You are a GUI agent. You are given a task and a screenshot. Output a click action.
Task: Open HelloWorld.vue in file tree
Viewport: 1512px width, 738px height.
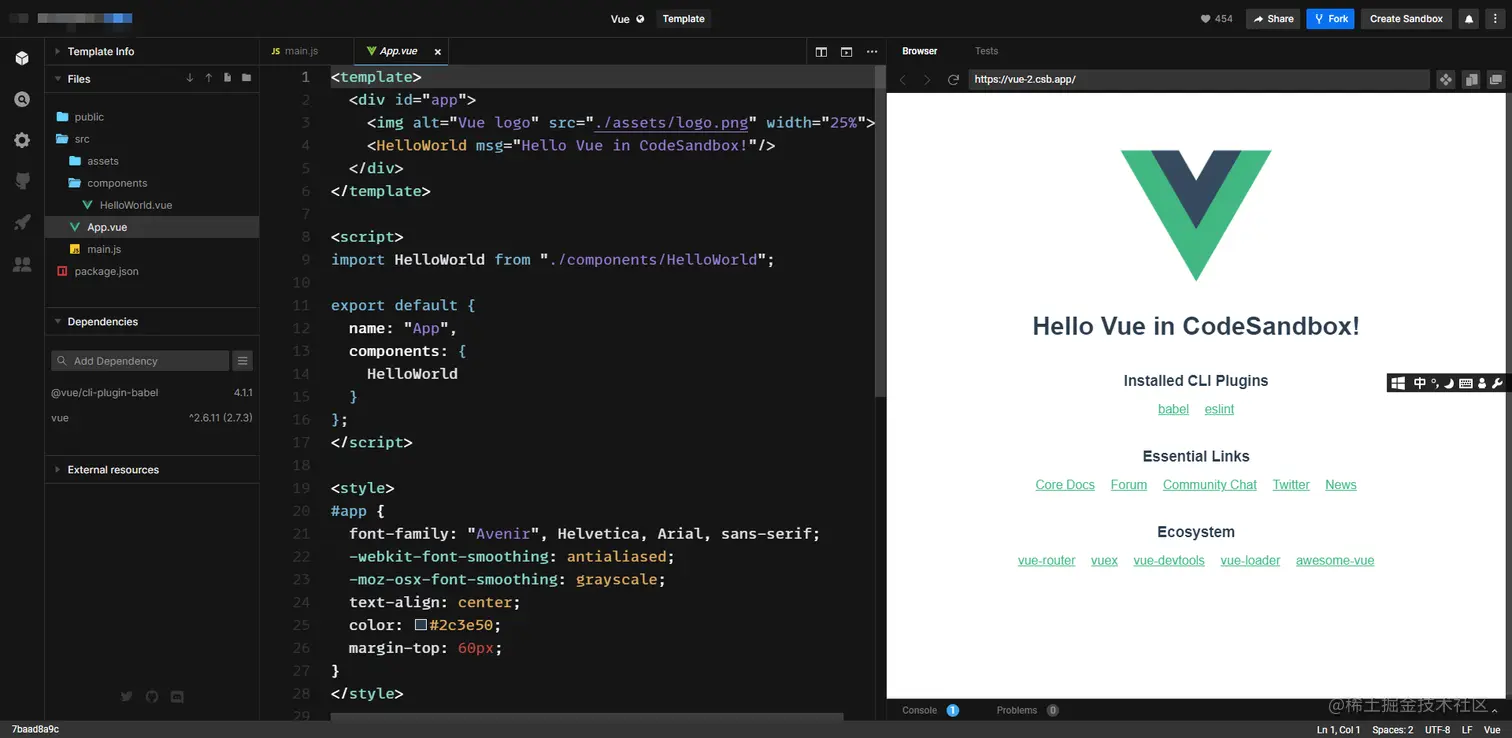tap(152, 205)
